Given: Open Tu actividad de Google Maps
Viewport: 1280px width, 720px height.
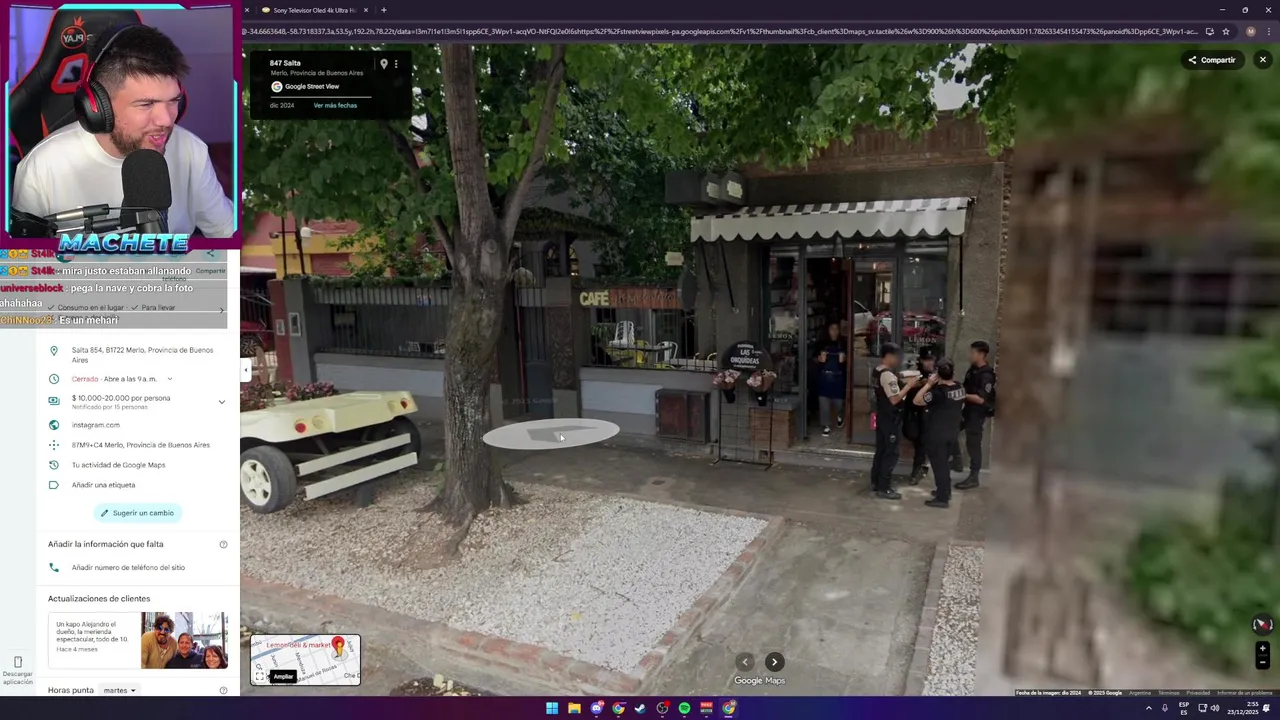Looking at the screenshot, I should (x=119, y=465).
